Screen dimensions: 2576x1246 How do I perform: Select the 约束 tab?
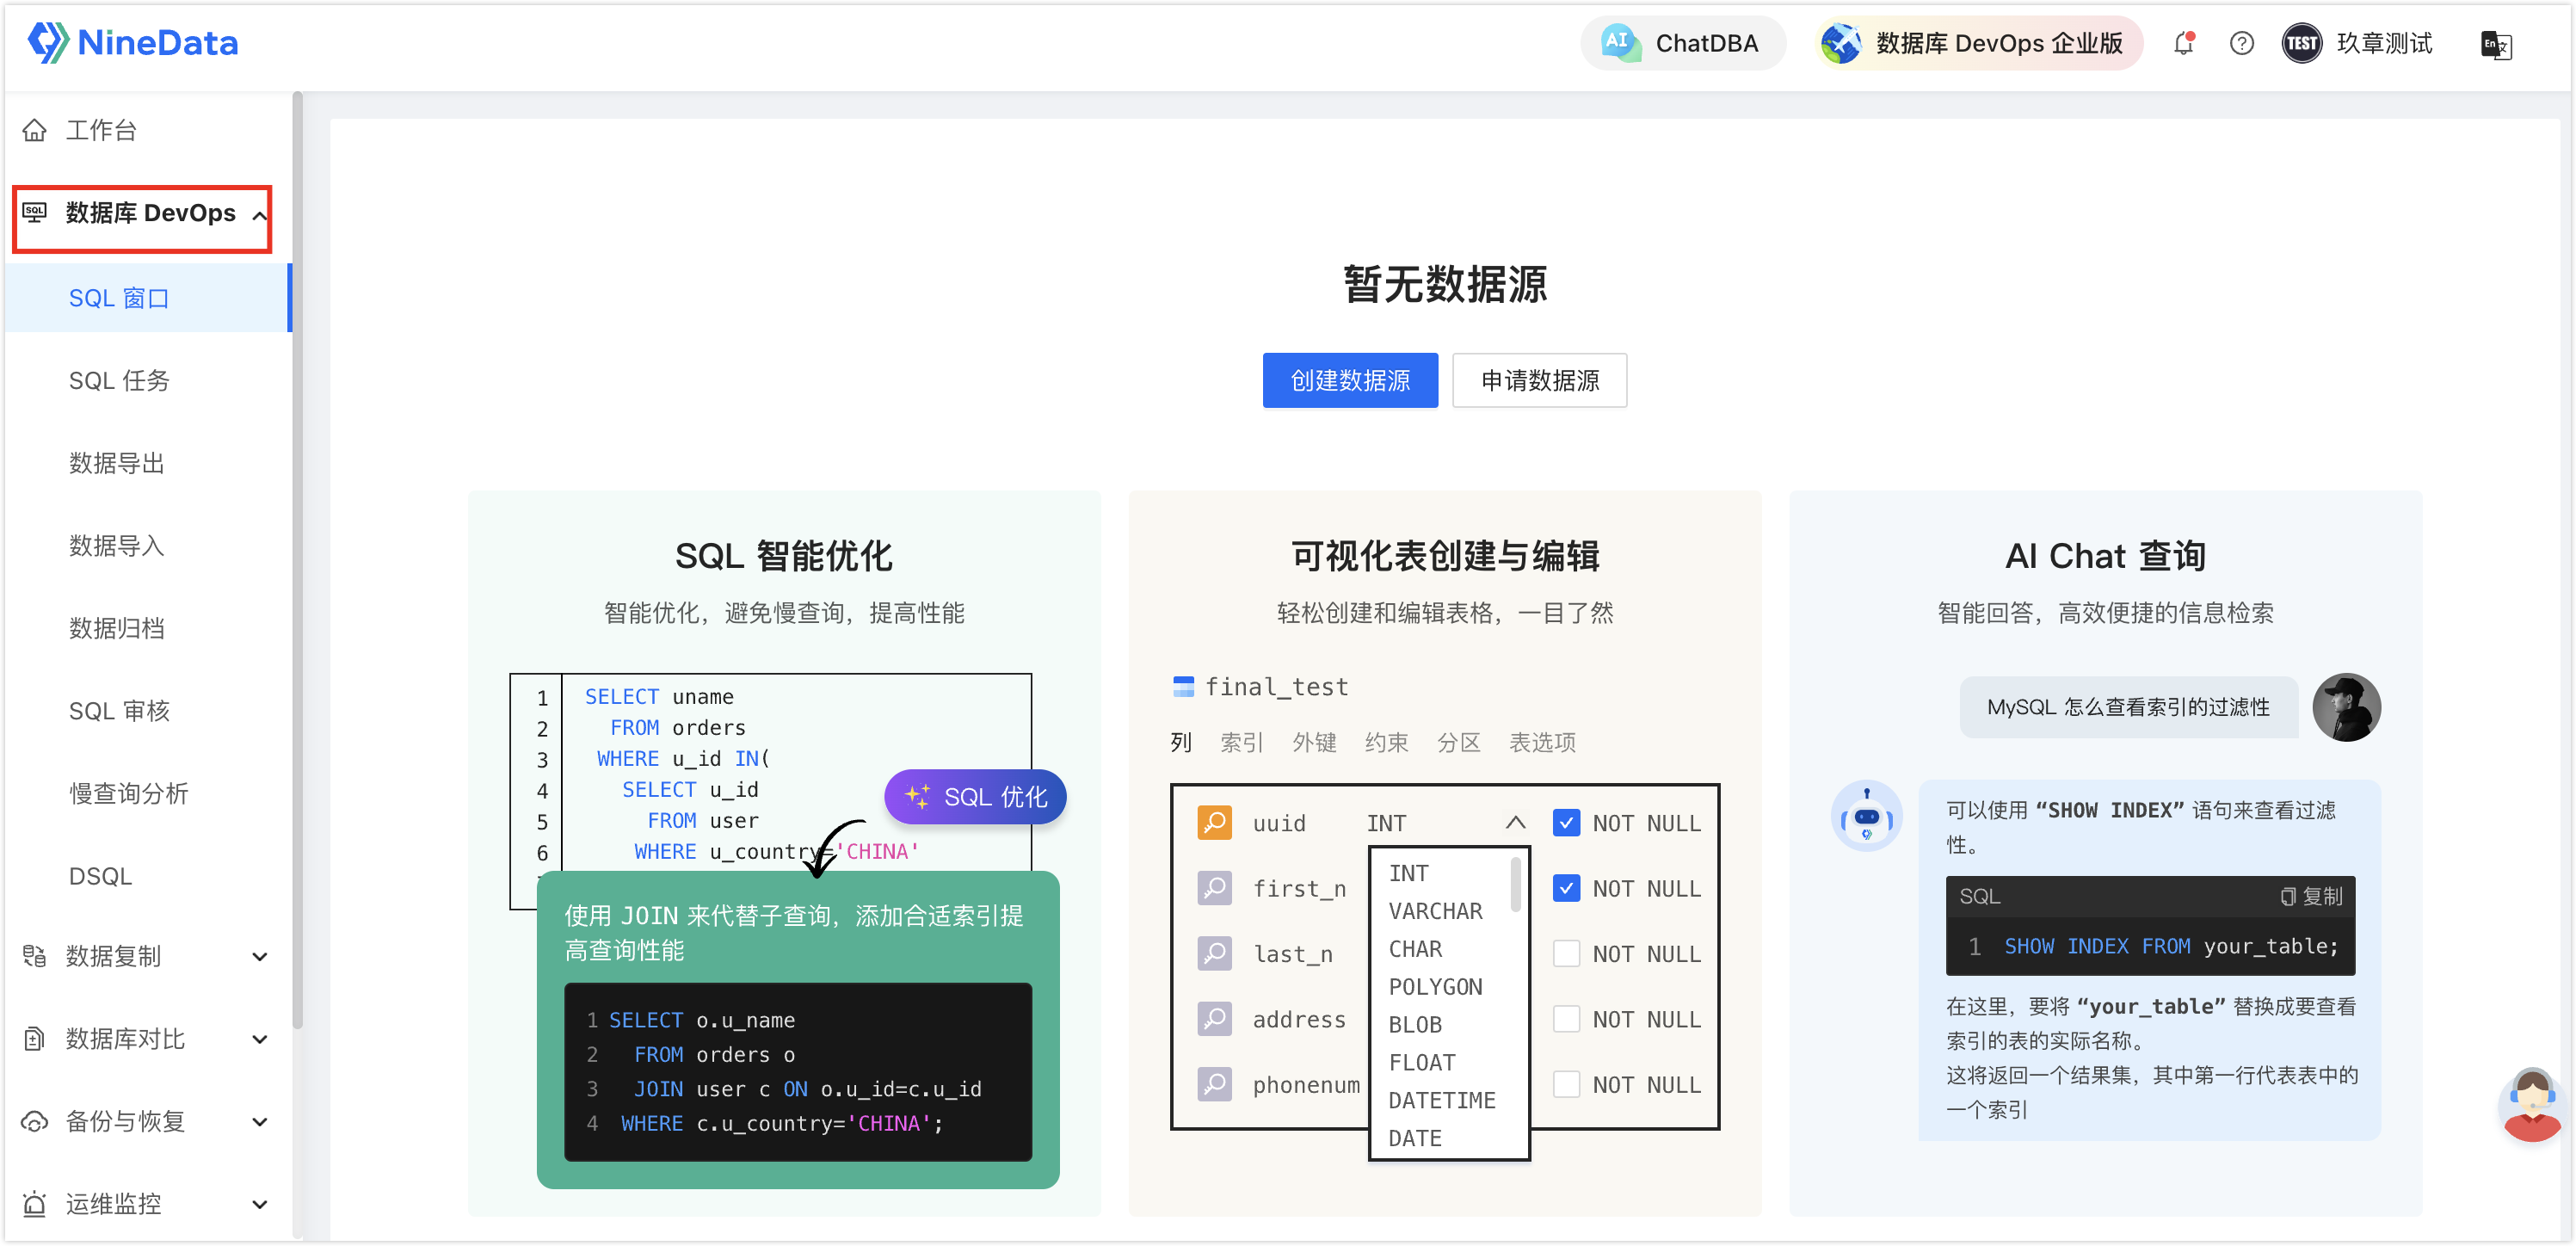1386,742
